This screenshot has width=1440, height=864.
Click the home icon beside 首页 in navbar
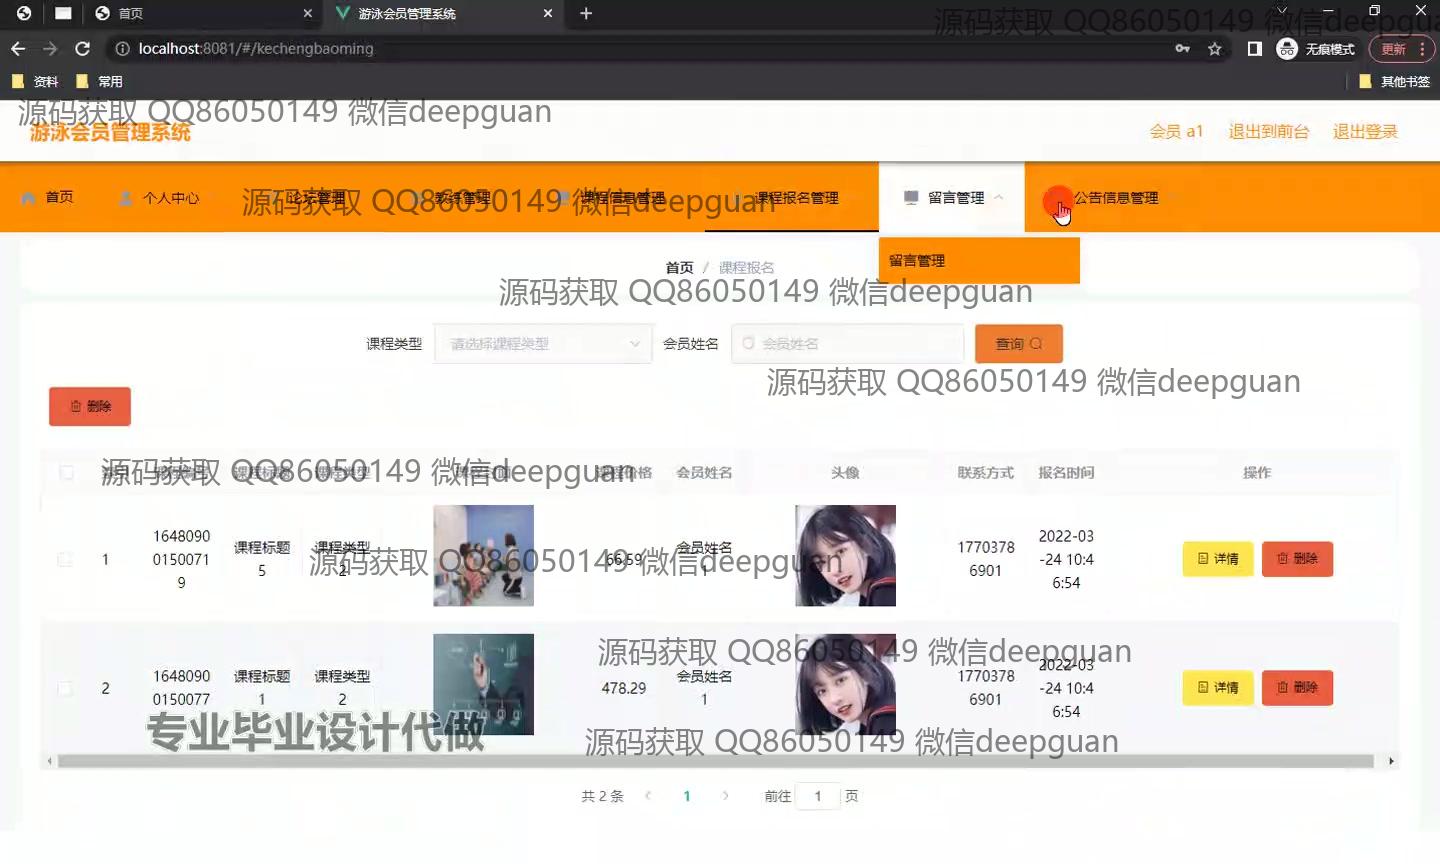29,198
